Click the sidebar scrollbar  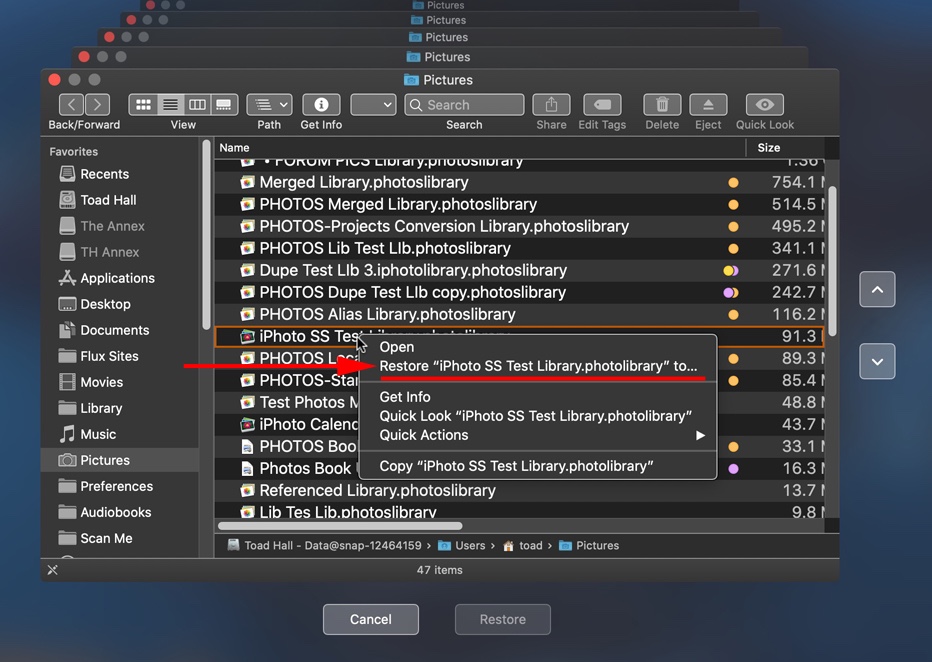pyautogui.click(x=206, y=234)
